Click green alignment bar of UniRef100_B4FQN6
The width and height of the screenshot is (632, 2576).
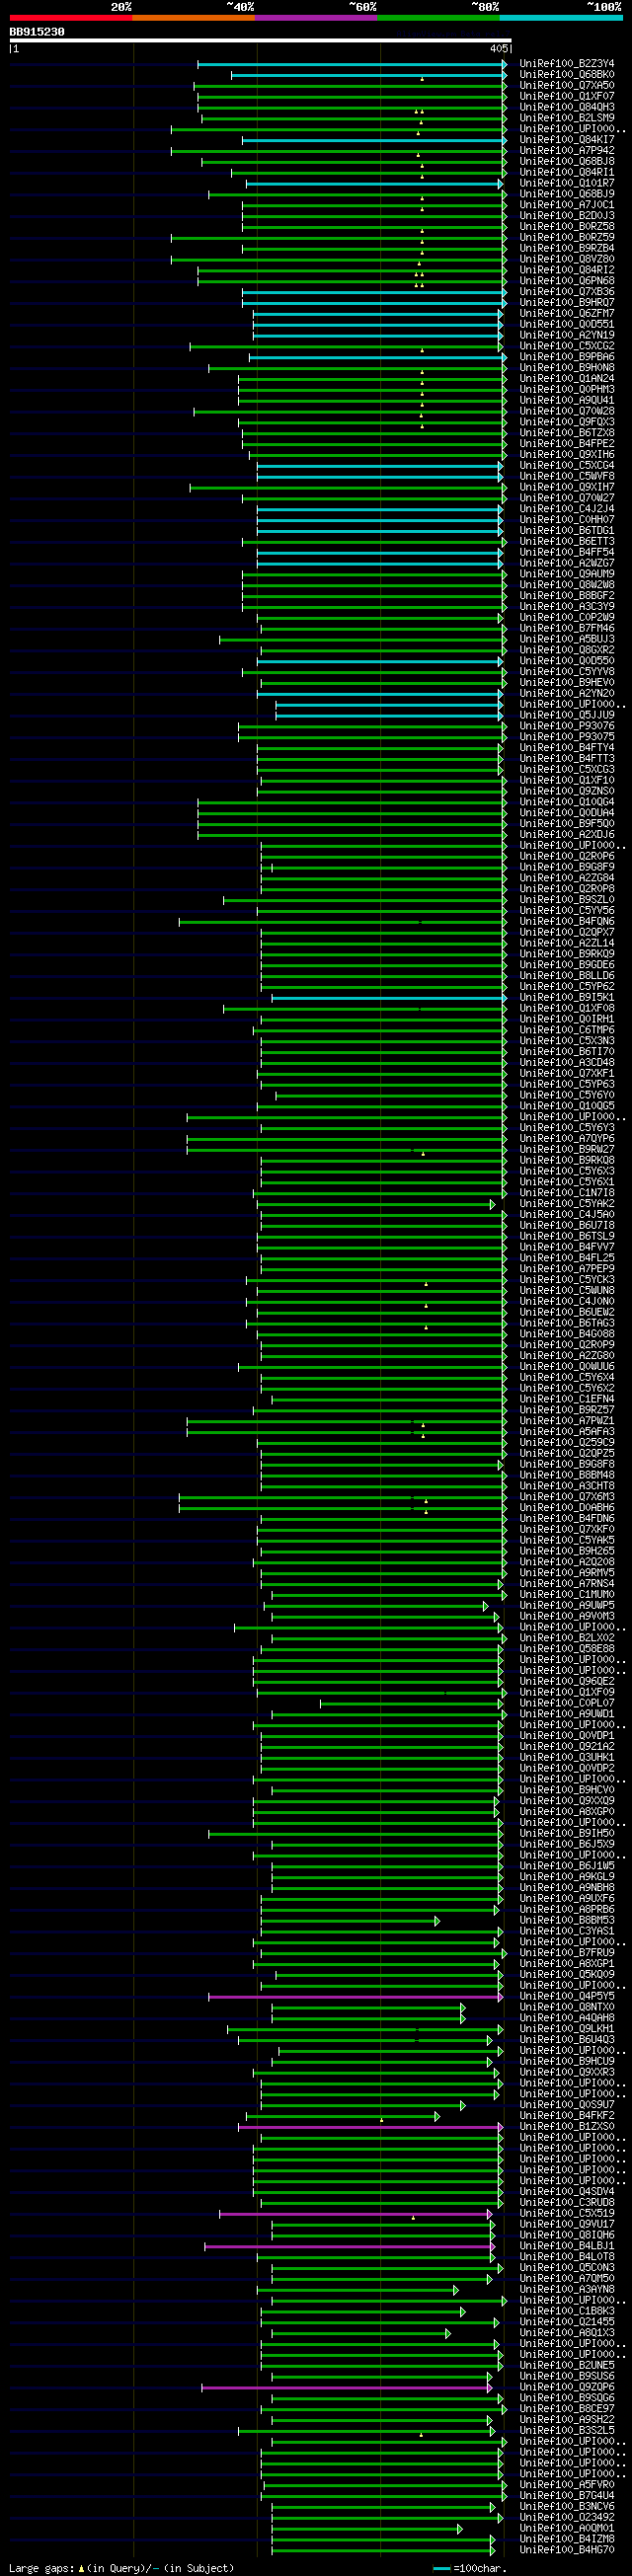pyautogui.click(x=343, y=922)
